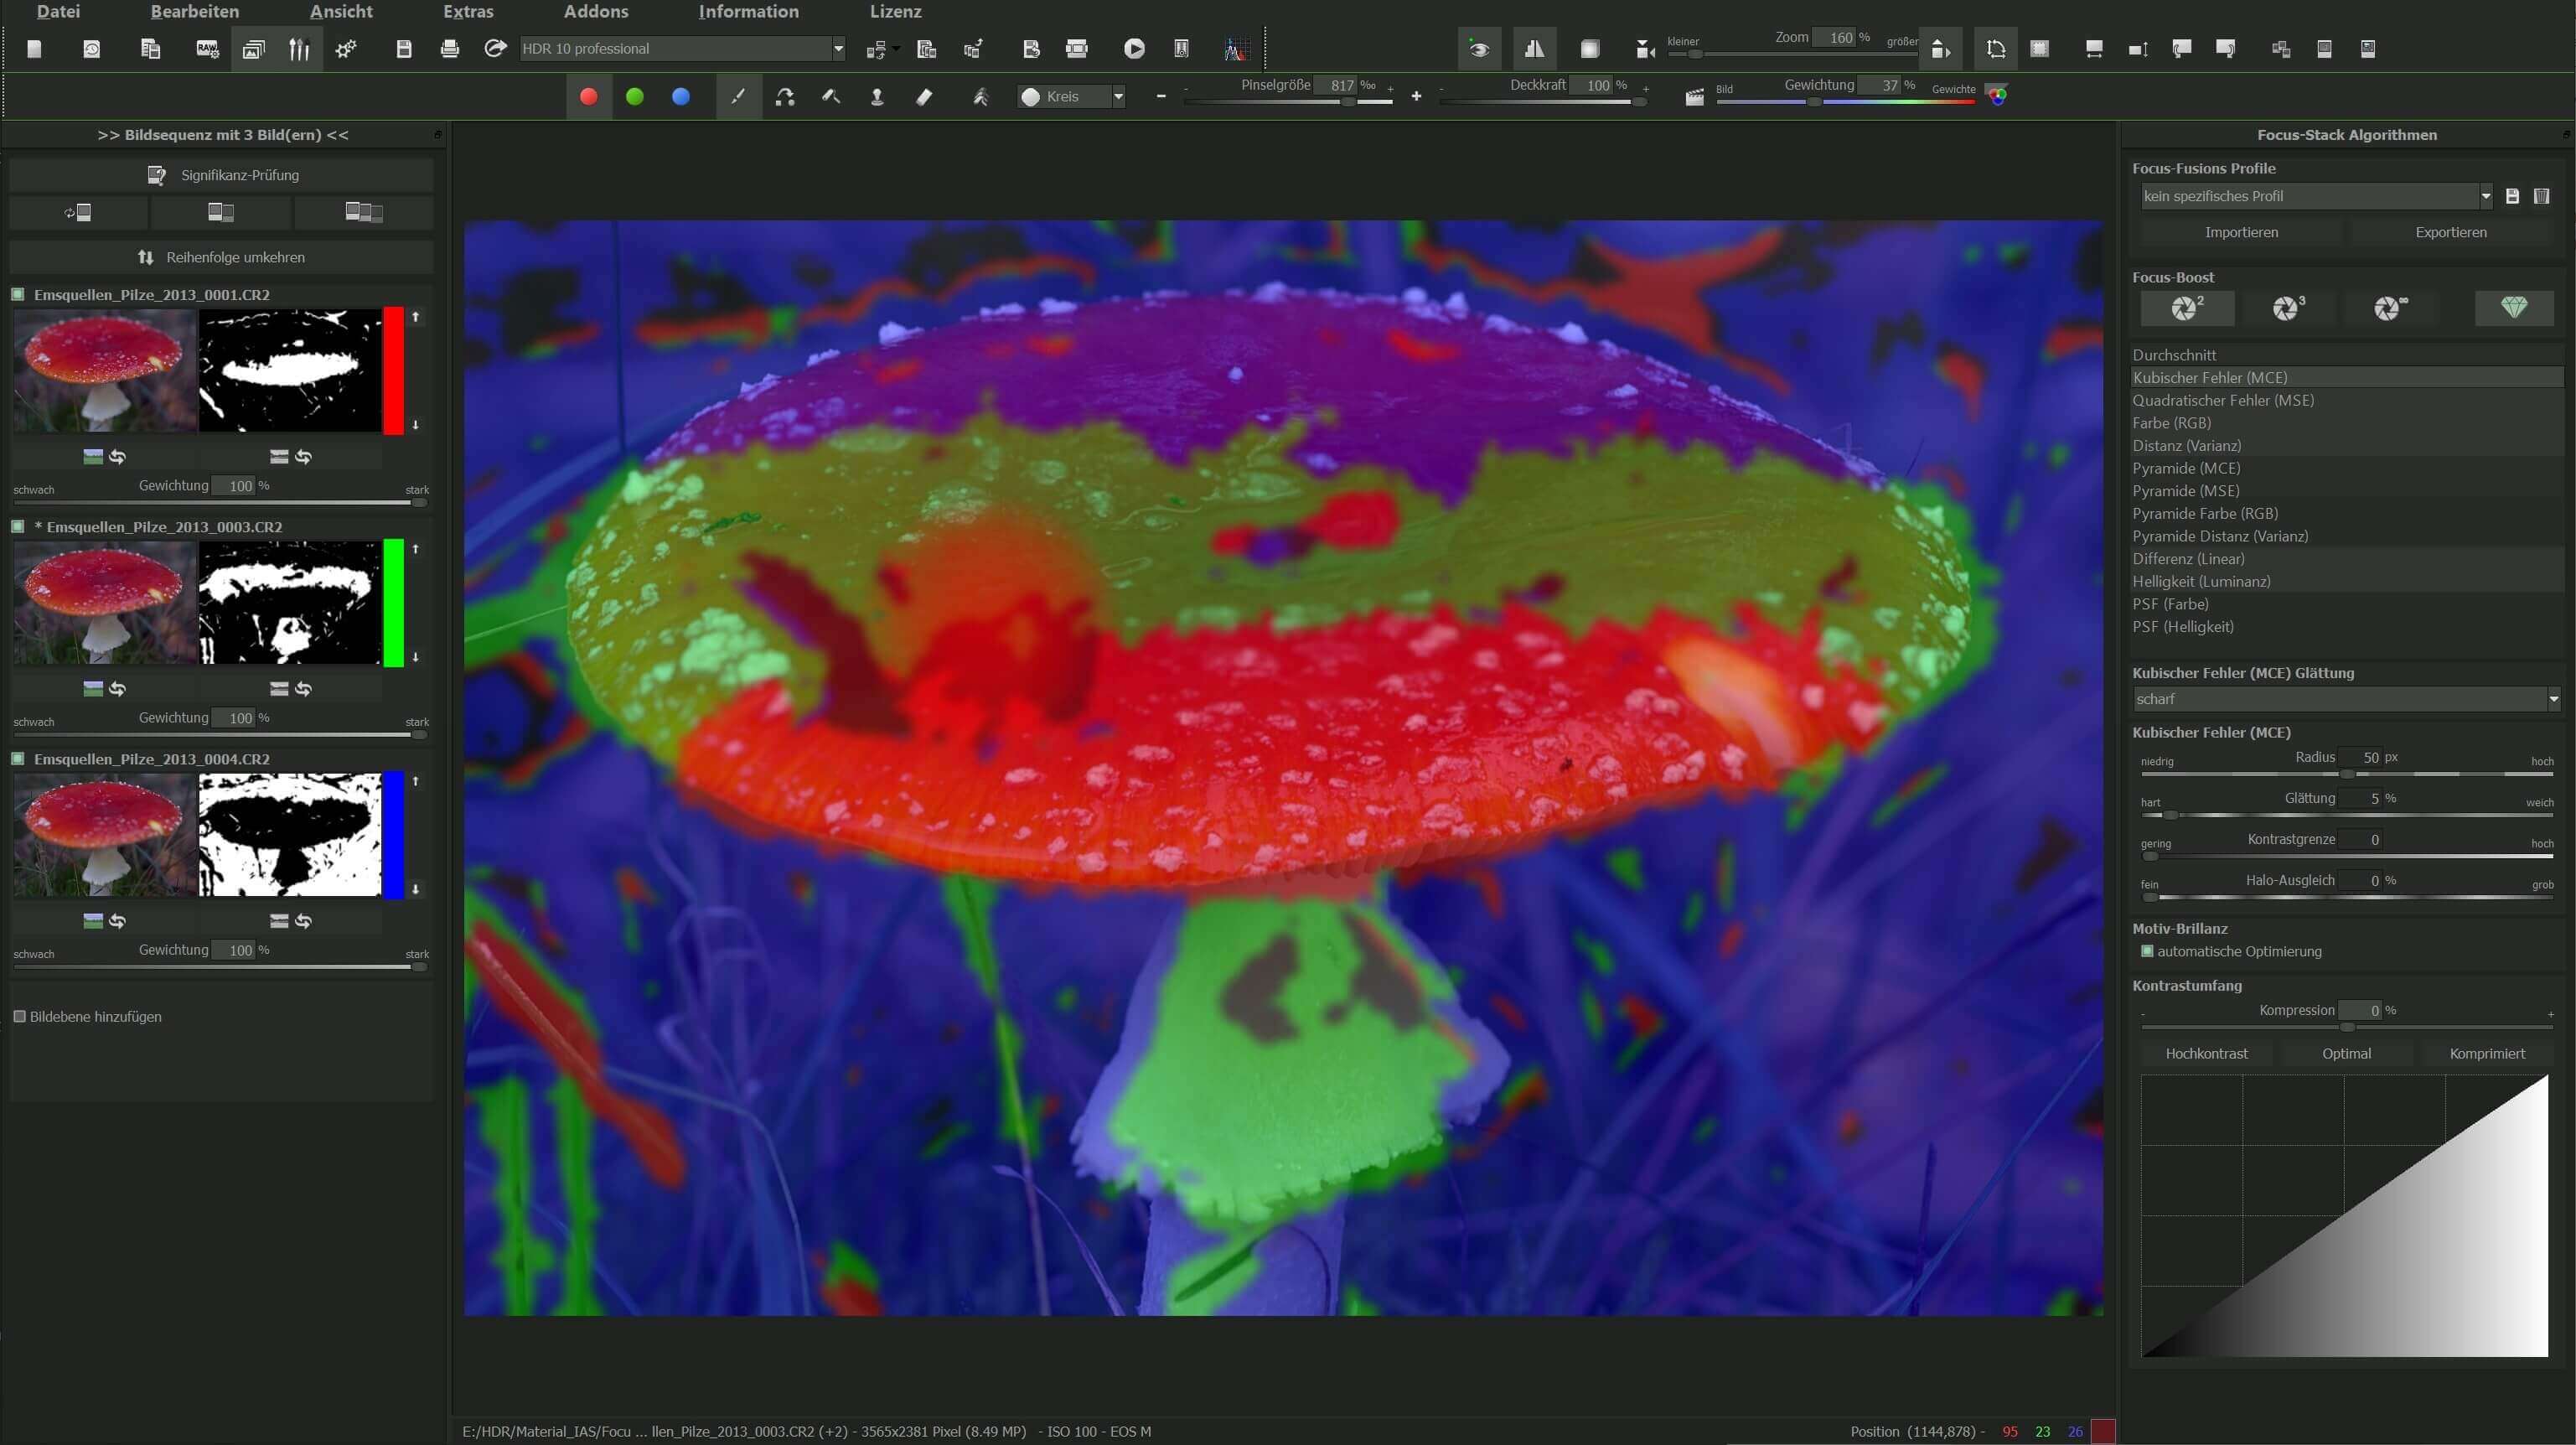Click mask thumbnail of Emsquellen_Pilze_2013_0004.CR2
This screenshot has width=2576, height=1445.
pos(290,834)
